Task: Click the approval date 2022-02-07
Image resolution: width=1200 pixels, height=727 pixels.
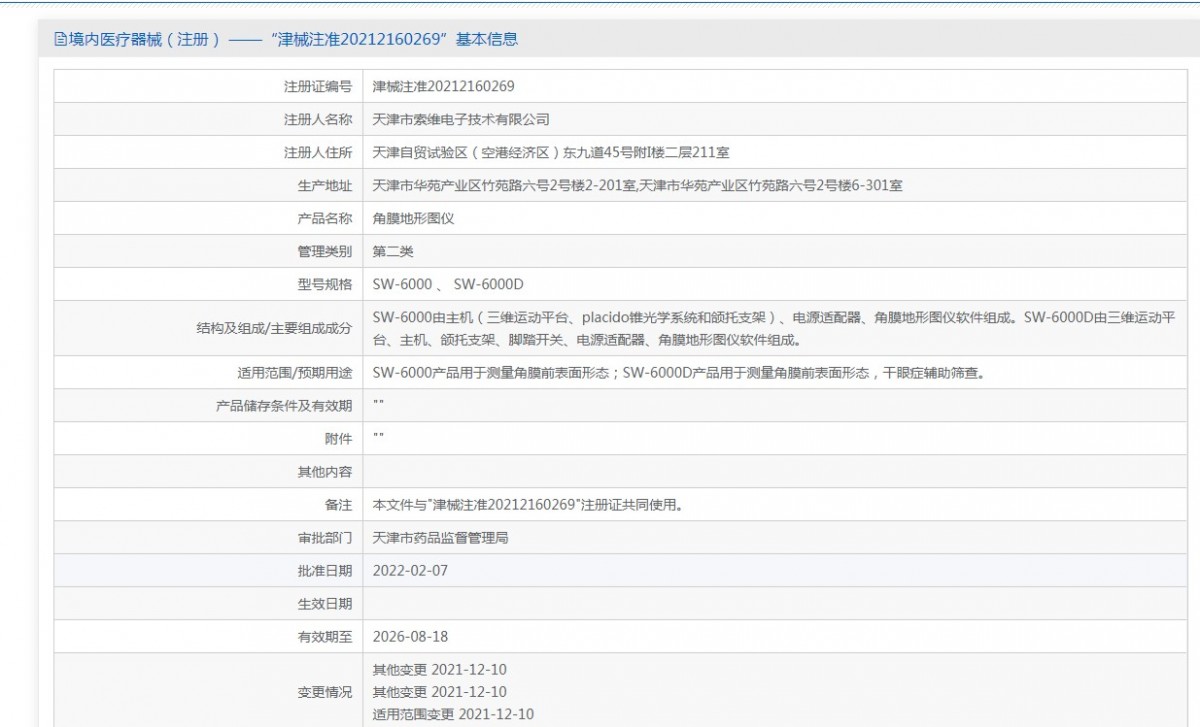Action: [x=410, y=571]
